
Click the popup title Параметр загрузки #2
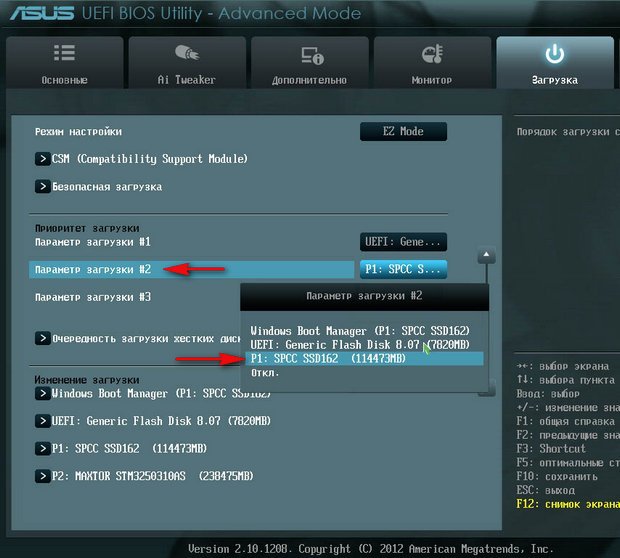364,296
